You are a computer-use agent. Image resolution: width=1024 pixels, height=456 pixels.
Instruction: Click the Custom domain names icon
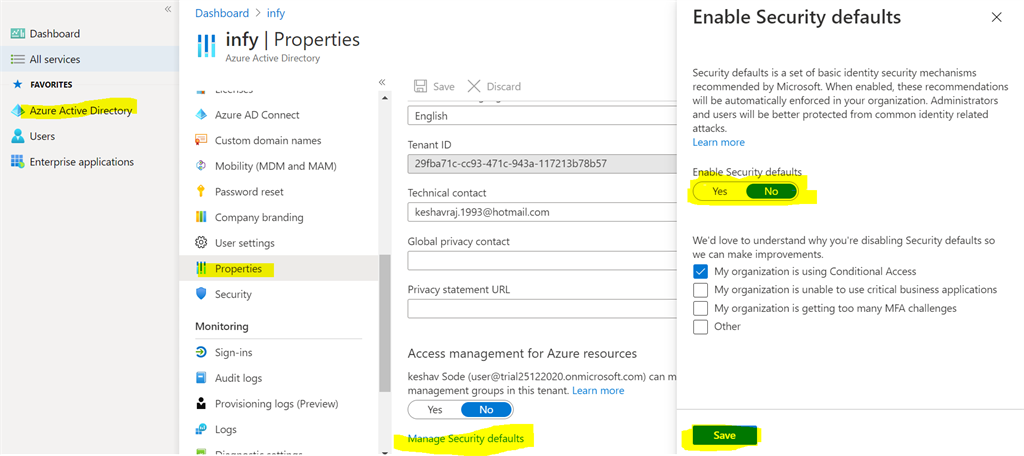point(201,140)
